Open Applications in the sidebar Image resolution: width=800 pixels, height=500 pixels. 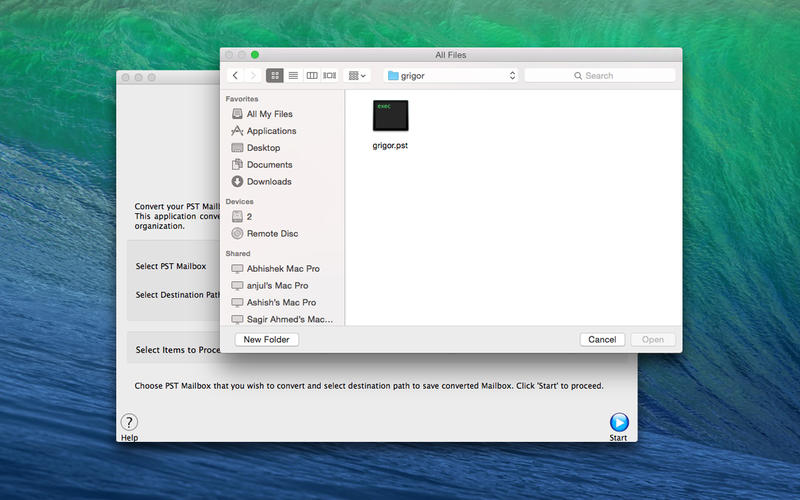271,131
